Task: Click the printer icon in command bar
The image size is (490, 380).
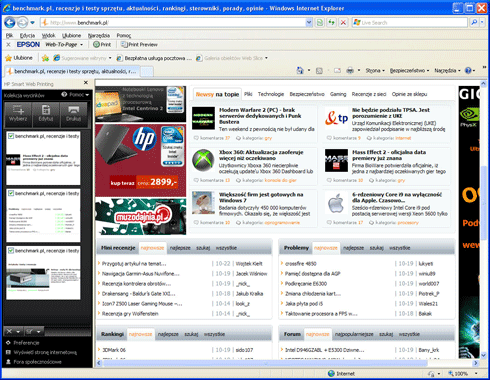Action: 350,70
